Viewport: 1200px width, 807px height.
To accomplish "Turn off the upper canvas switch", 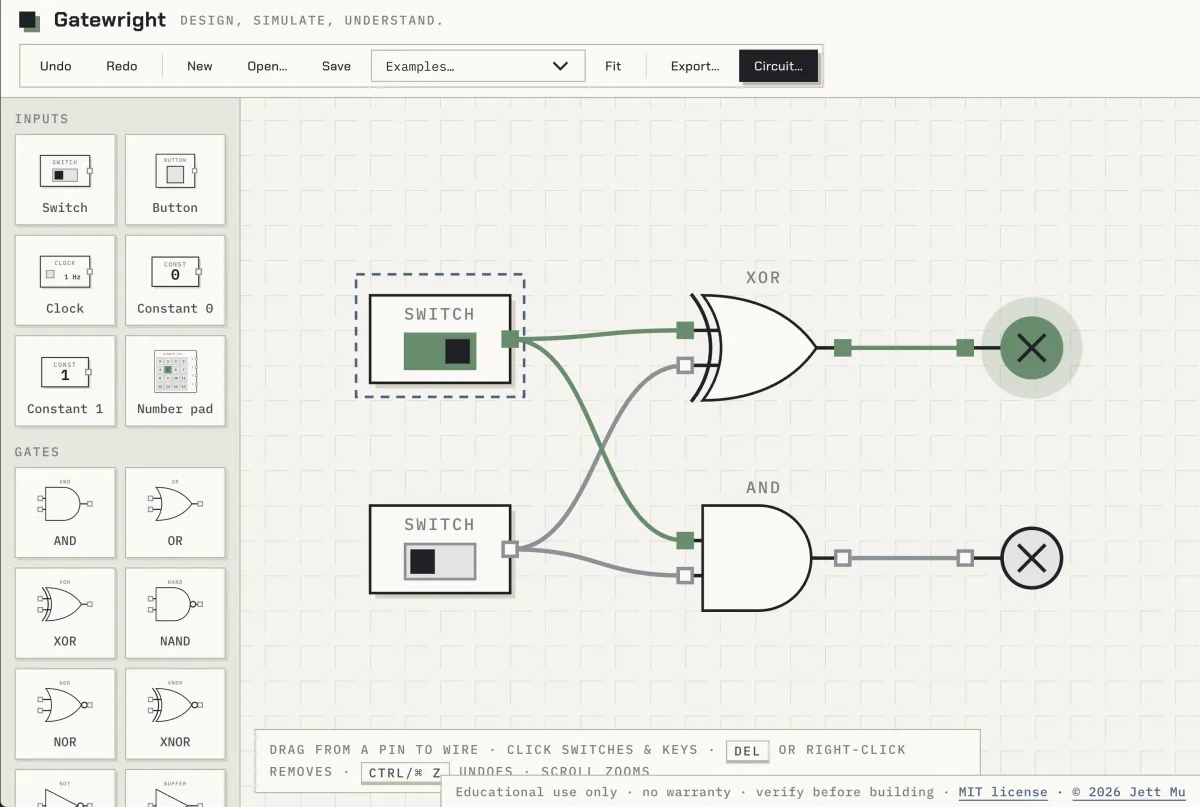I will click(x=440, y=351).
